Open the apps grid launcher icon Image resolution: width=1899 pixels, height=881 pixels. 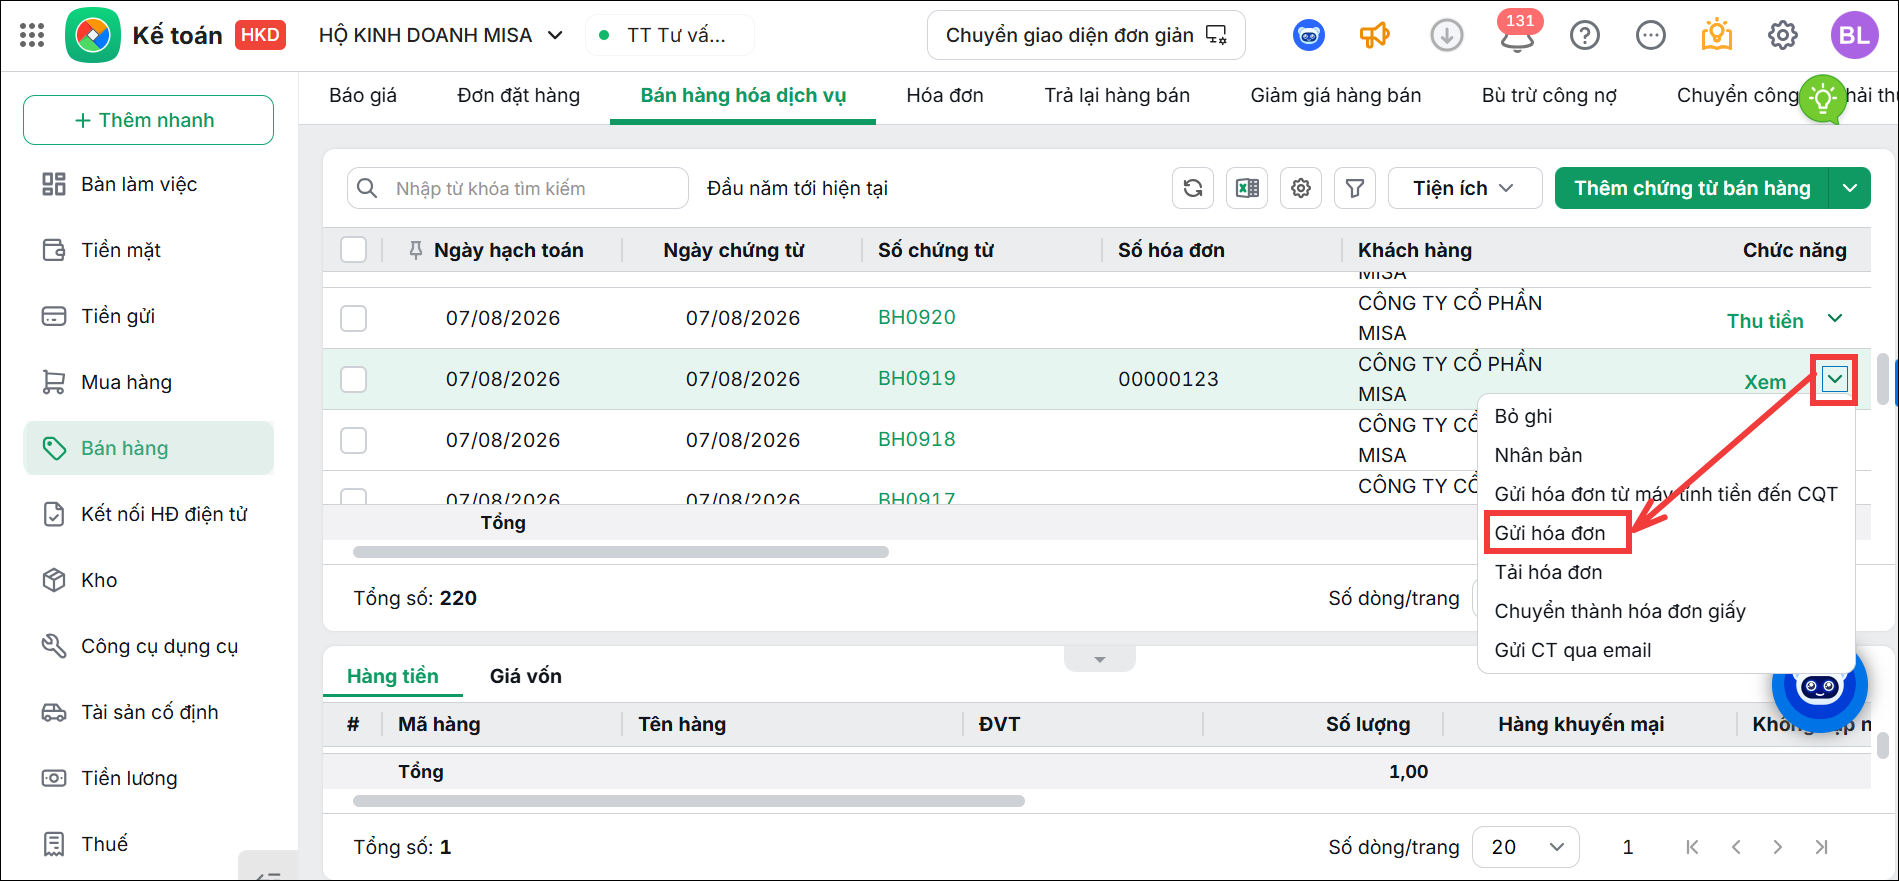pyautogui.click(x=32, y=36)
